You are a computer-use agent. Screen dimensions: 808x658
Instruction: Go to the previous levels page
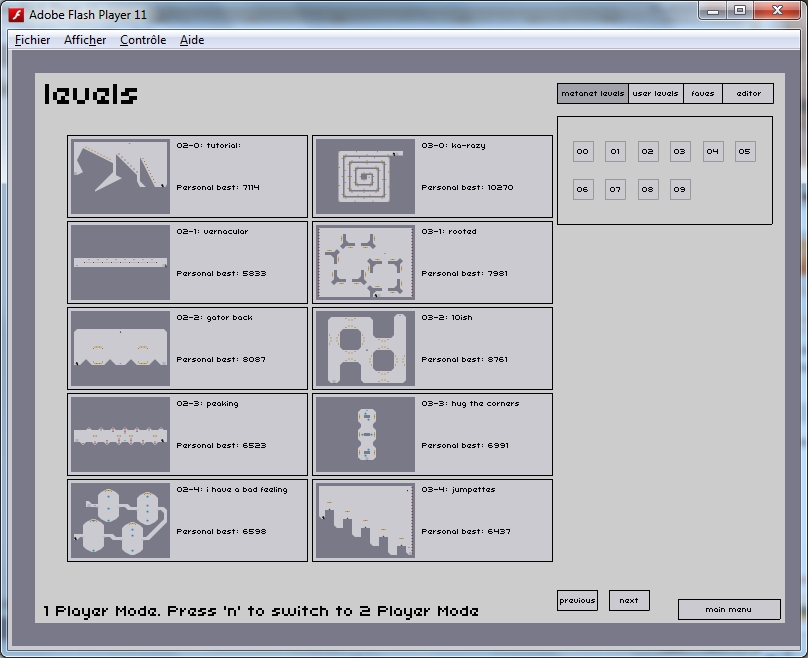[x=577, y=601]
